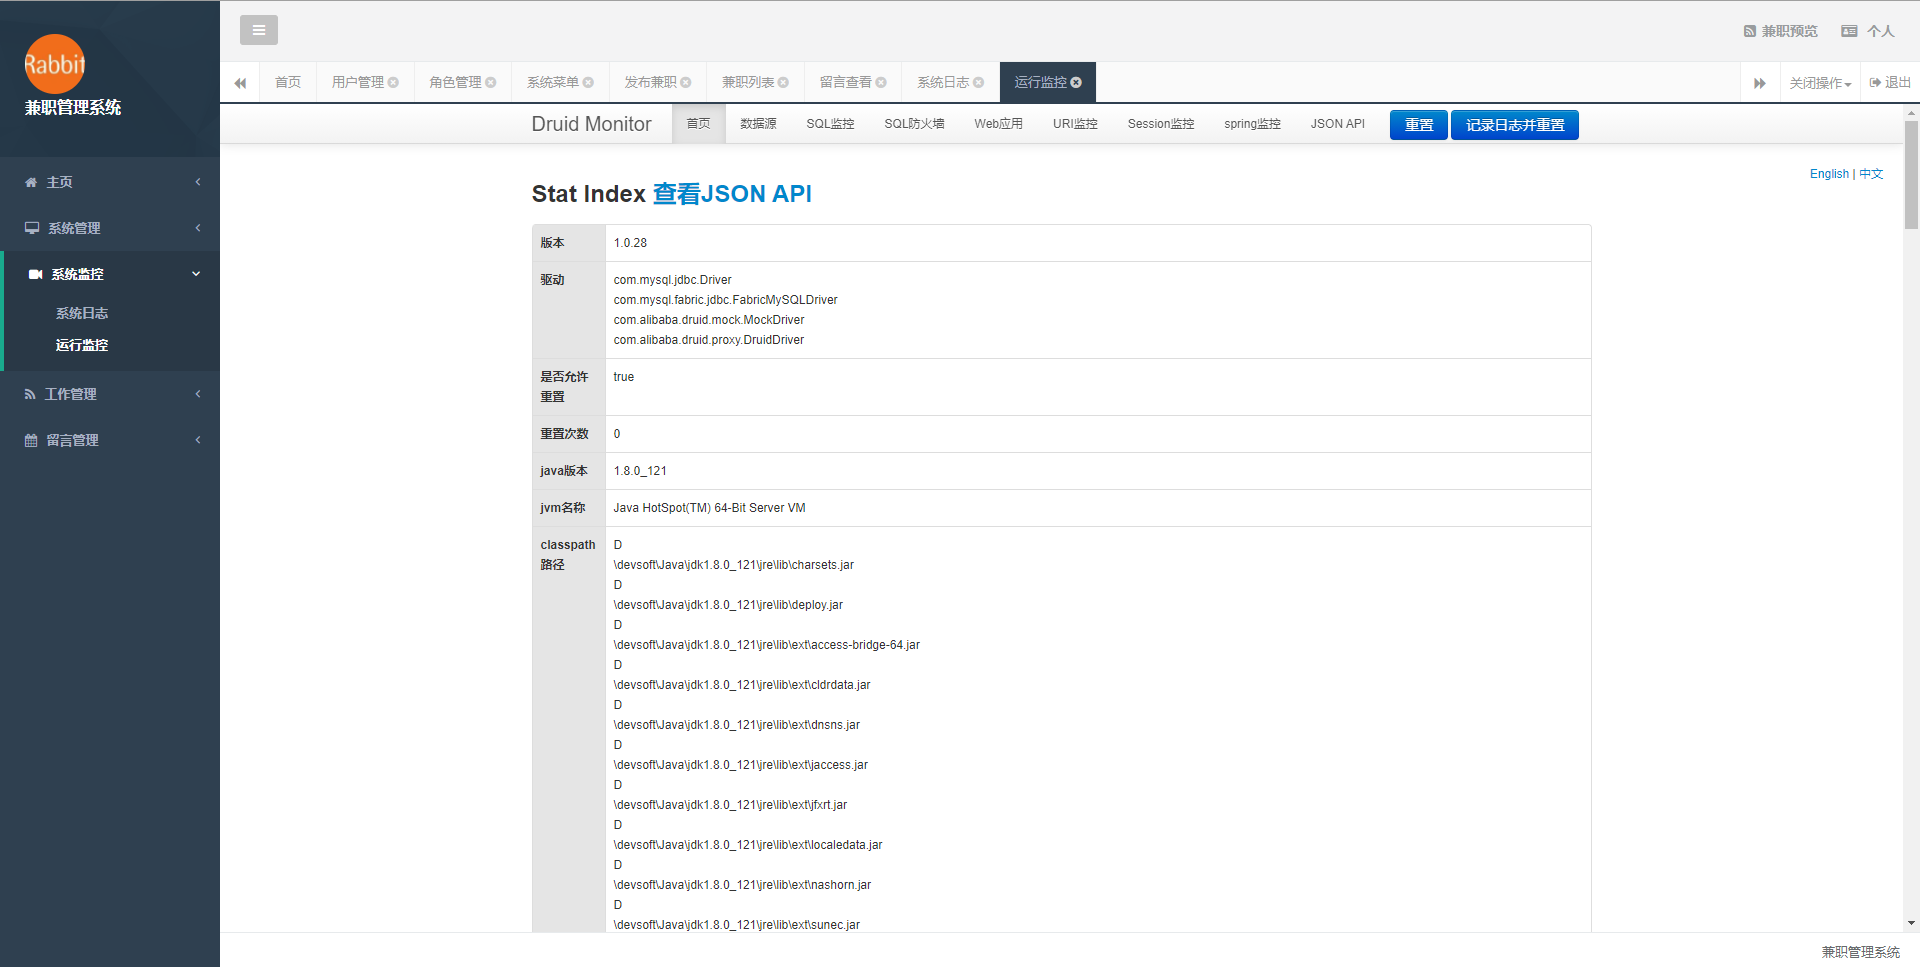Screen dimensions: 1920x967
Task: Collapse the 系统监控 sidebar menu chevron
Action: point(196,274)
